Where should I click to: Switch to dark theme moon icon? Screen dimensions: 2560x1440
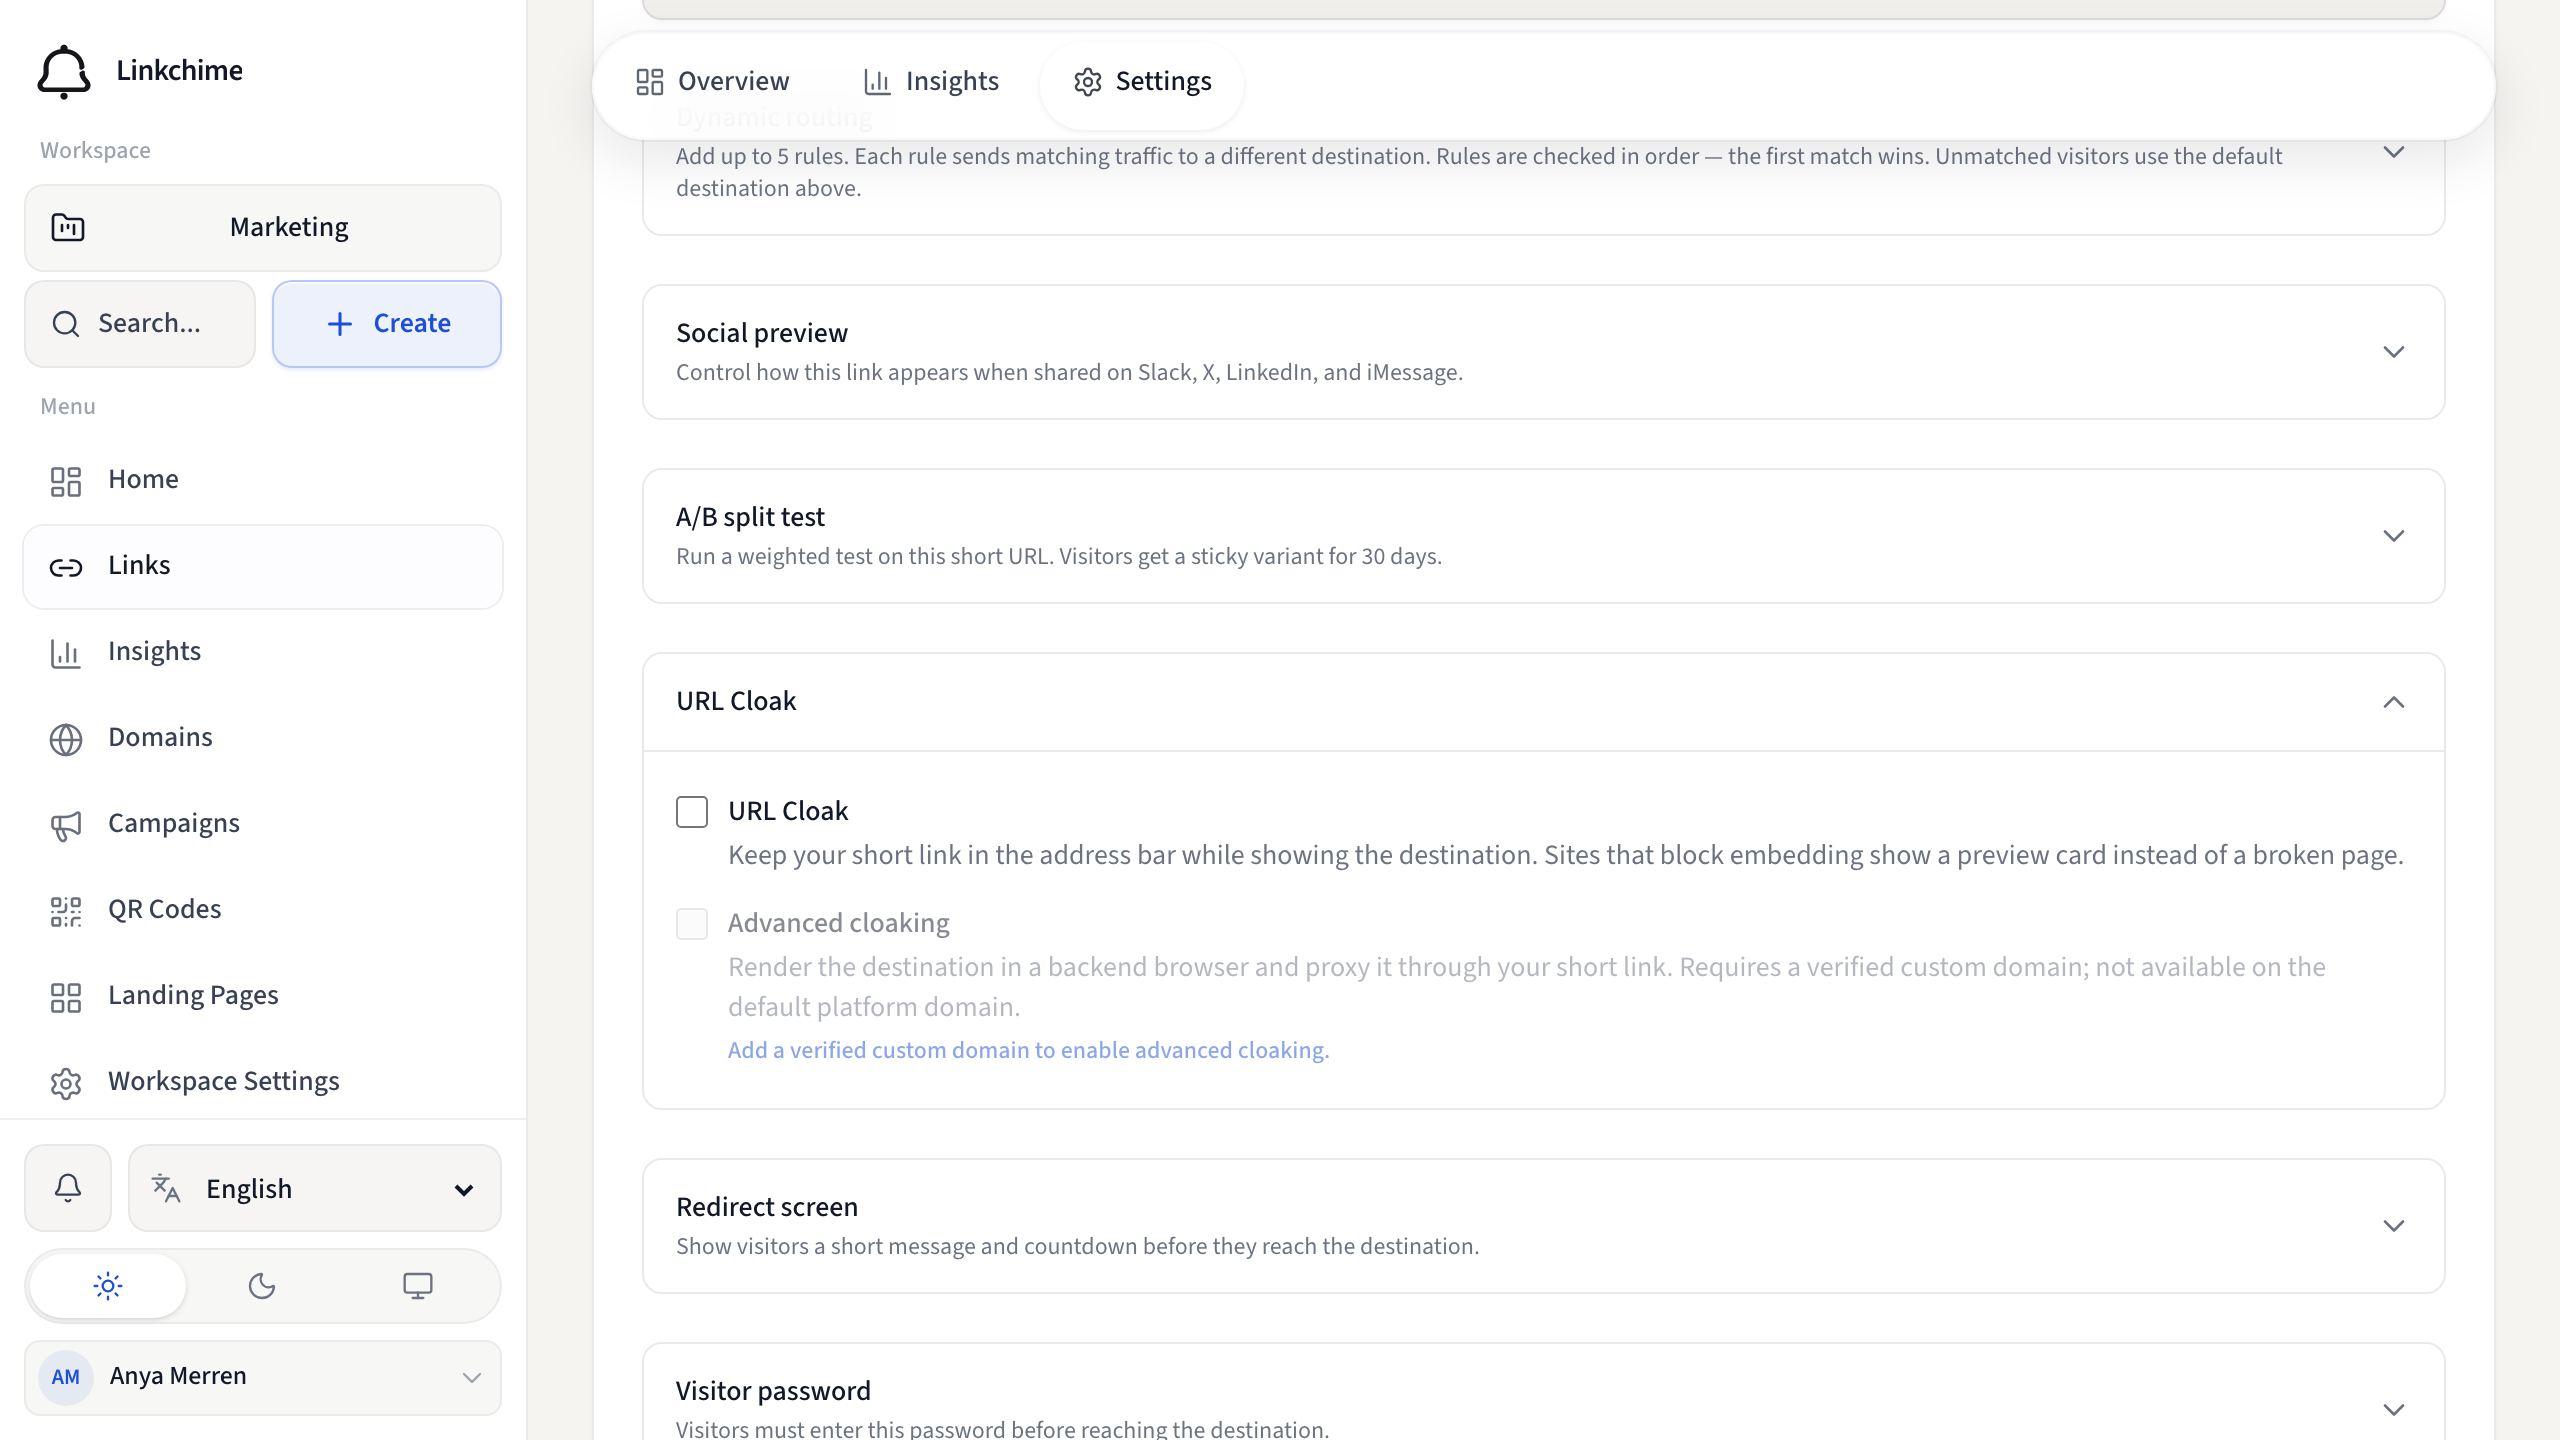point(262,1285)
